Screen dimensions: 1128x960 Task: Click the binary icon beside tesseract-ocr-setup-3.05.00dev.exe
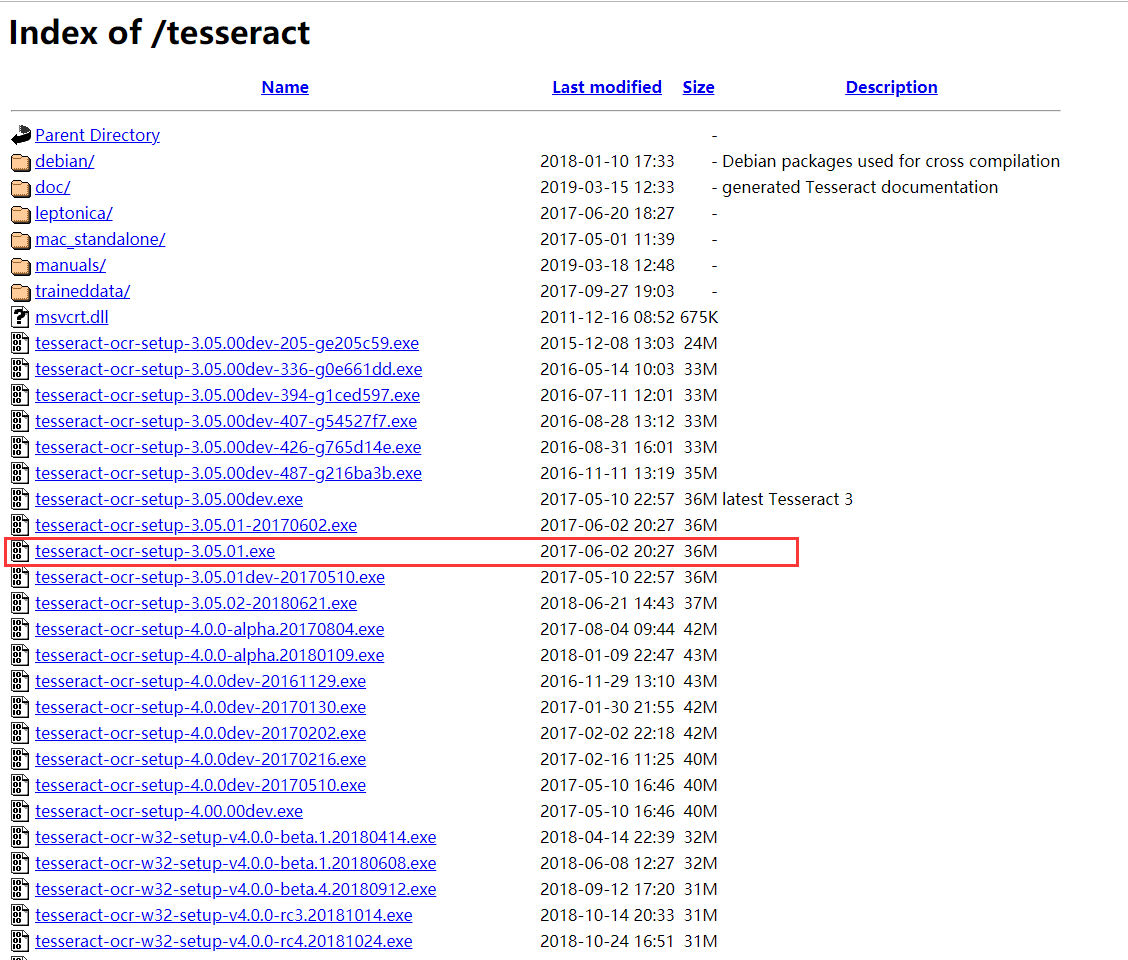(x=20, y=499)
